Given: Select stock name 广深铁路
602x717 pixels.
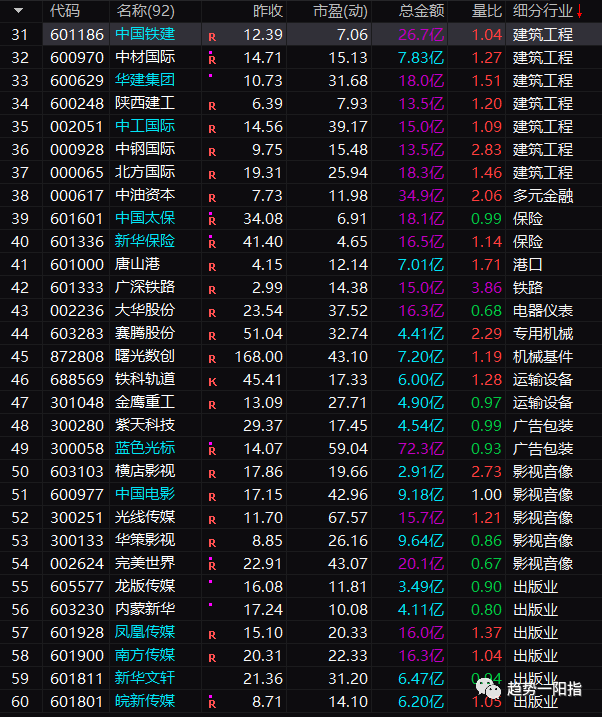Looking at the screenshot, I should (x=145, y=287).
